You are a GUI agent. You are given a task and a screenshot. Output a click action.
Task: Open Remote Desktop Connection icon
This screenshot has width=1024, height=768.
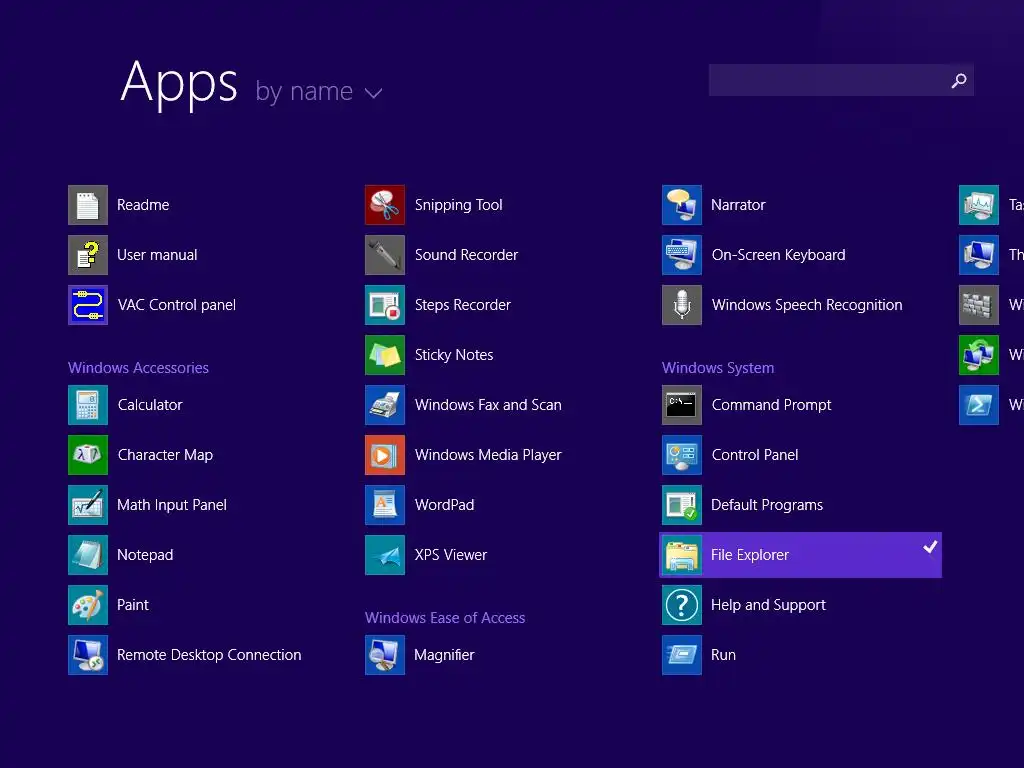[x=88, y=655]
